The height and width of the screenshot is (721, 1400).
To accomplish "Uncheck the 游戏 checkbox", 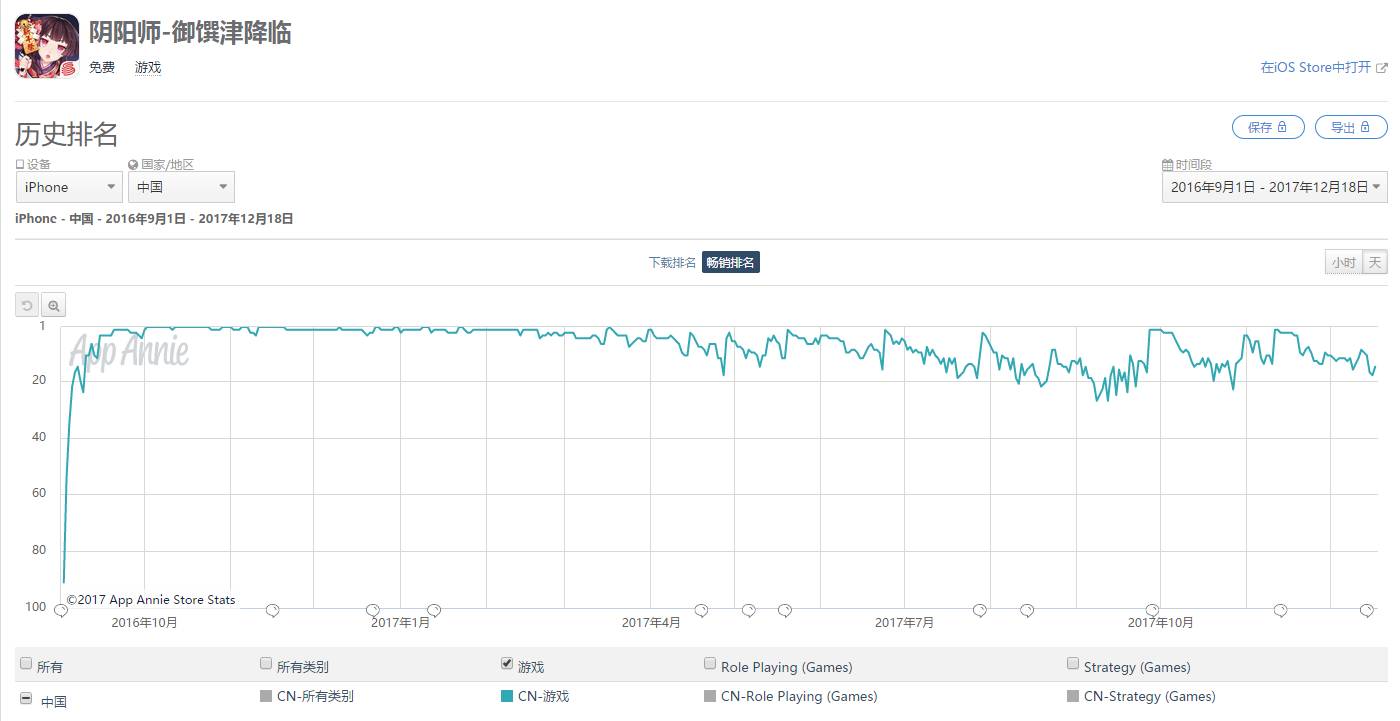I will click(x=507, y=663).
